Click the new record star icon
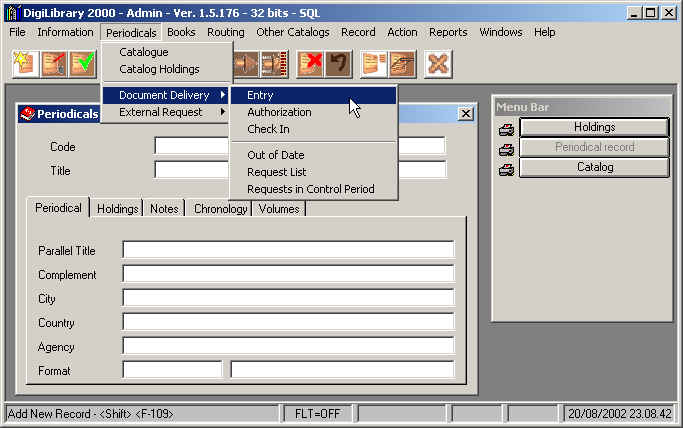This screenshot has width=683, height=428. 26,64
